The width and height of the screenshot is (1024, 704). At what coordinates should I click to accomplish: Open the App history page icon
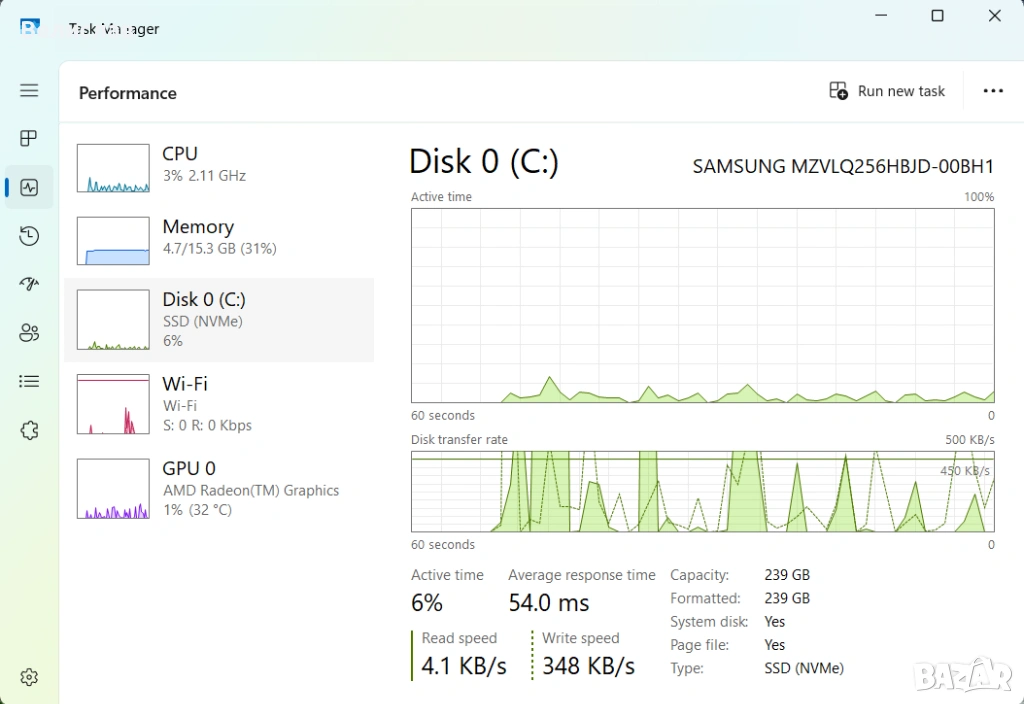29,236
